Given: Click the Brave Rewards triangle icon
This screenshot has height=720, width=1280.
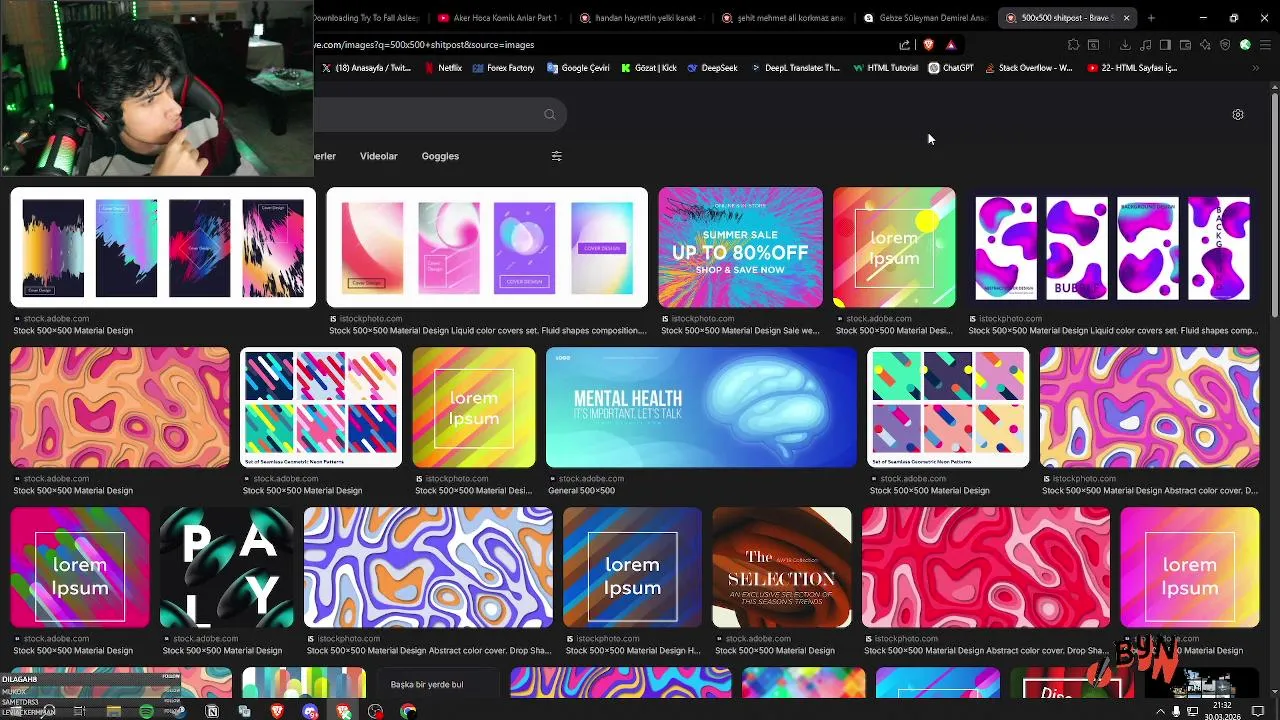Looking at the screenshot, I should tap(950, 45).
